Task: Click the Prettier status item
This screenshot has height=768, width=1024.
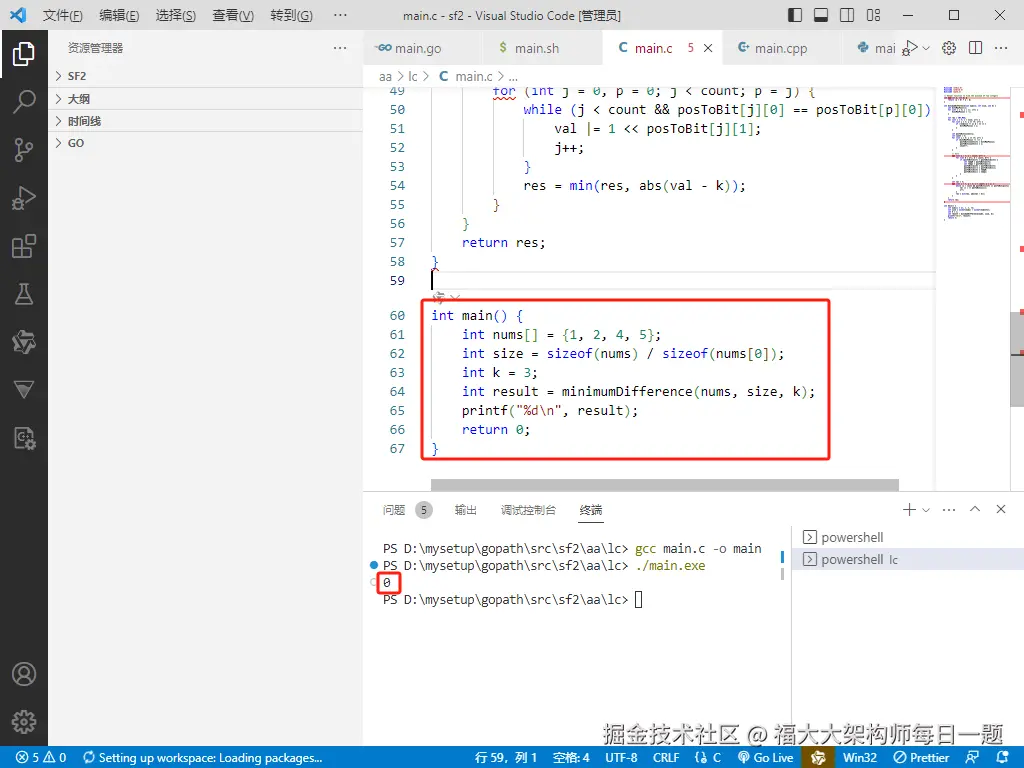Action: point(921,758)
